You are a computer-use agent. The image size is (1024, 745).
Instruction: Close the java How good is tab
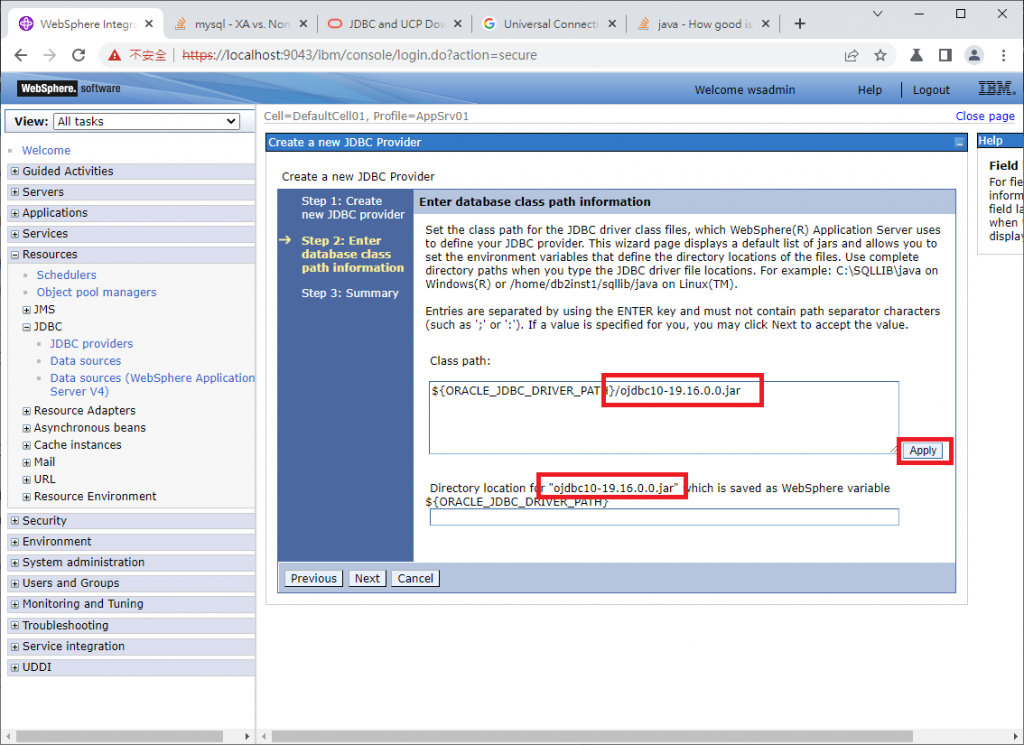pyautogui.click(x=765, y=24)
